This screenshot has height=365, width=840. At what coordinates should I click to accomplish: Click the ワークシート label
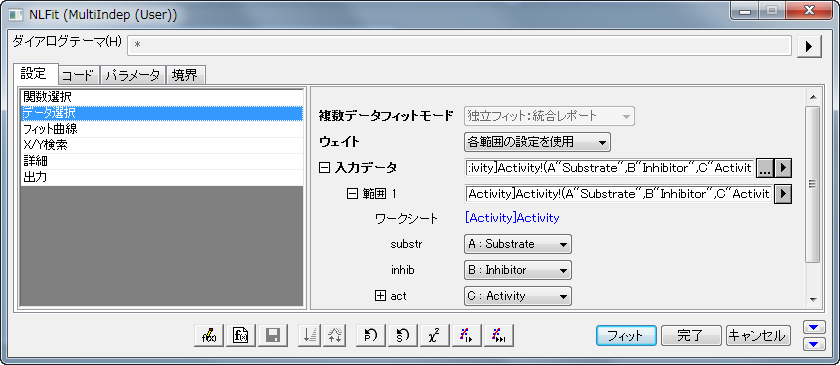[407, 219]
